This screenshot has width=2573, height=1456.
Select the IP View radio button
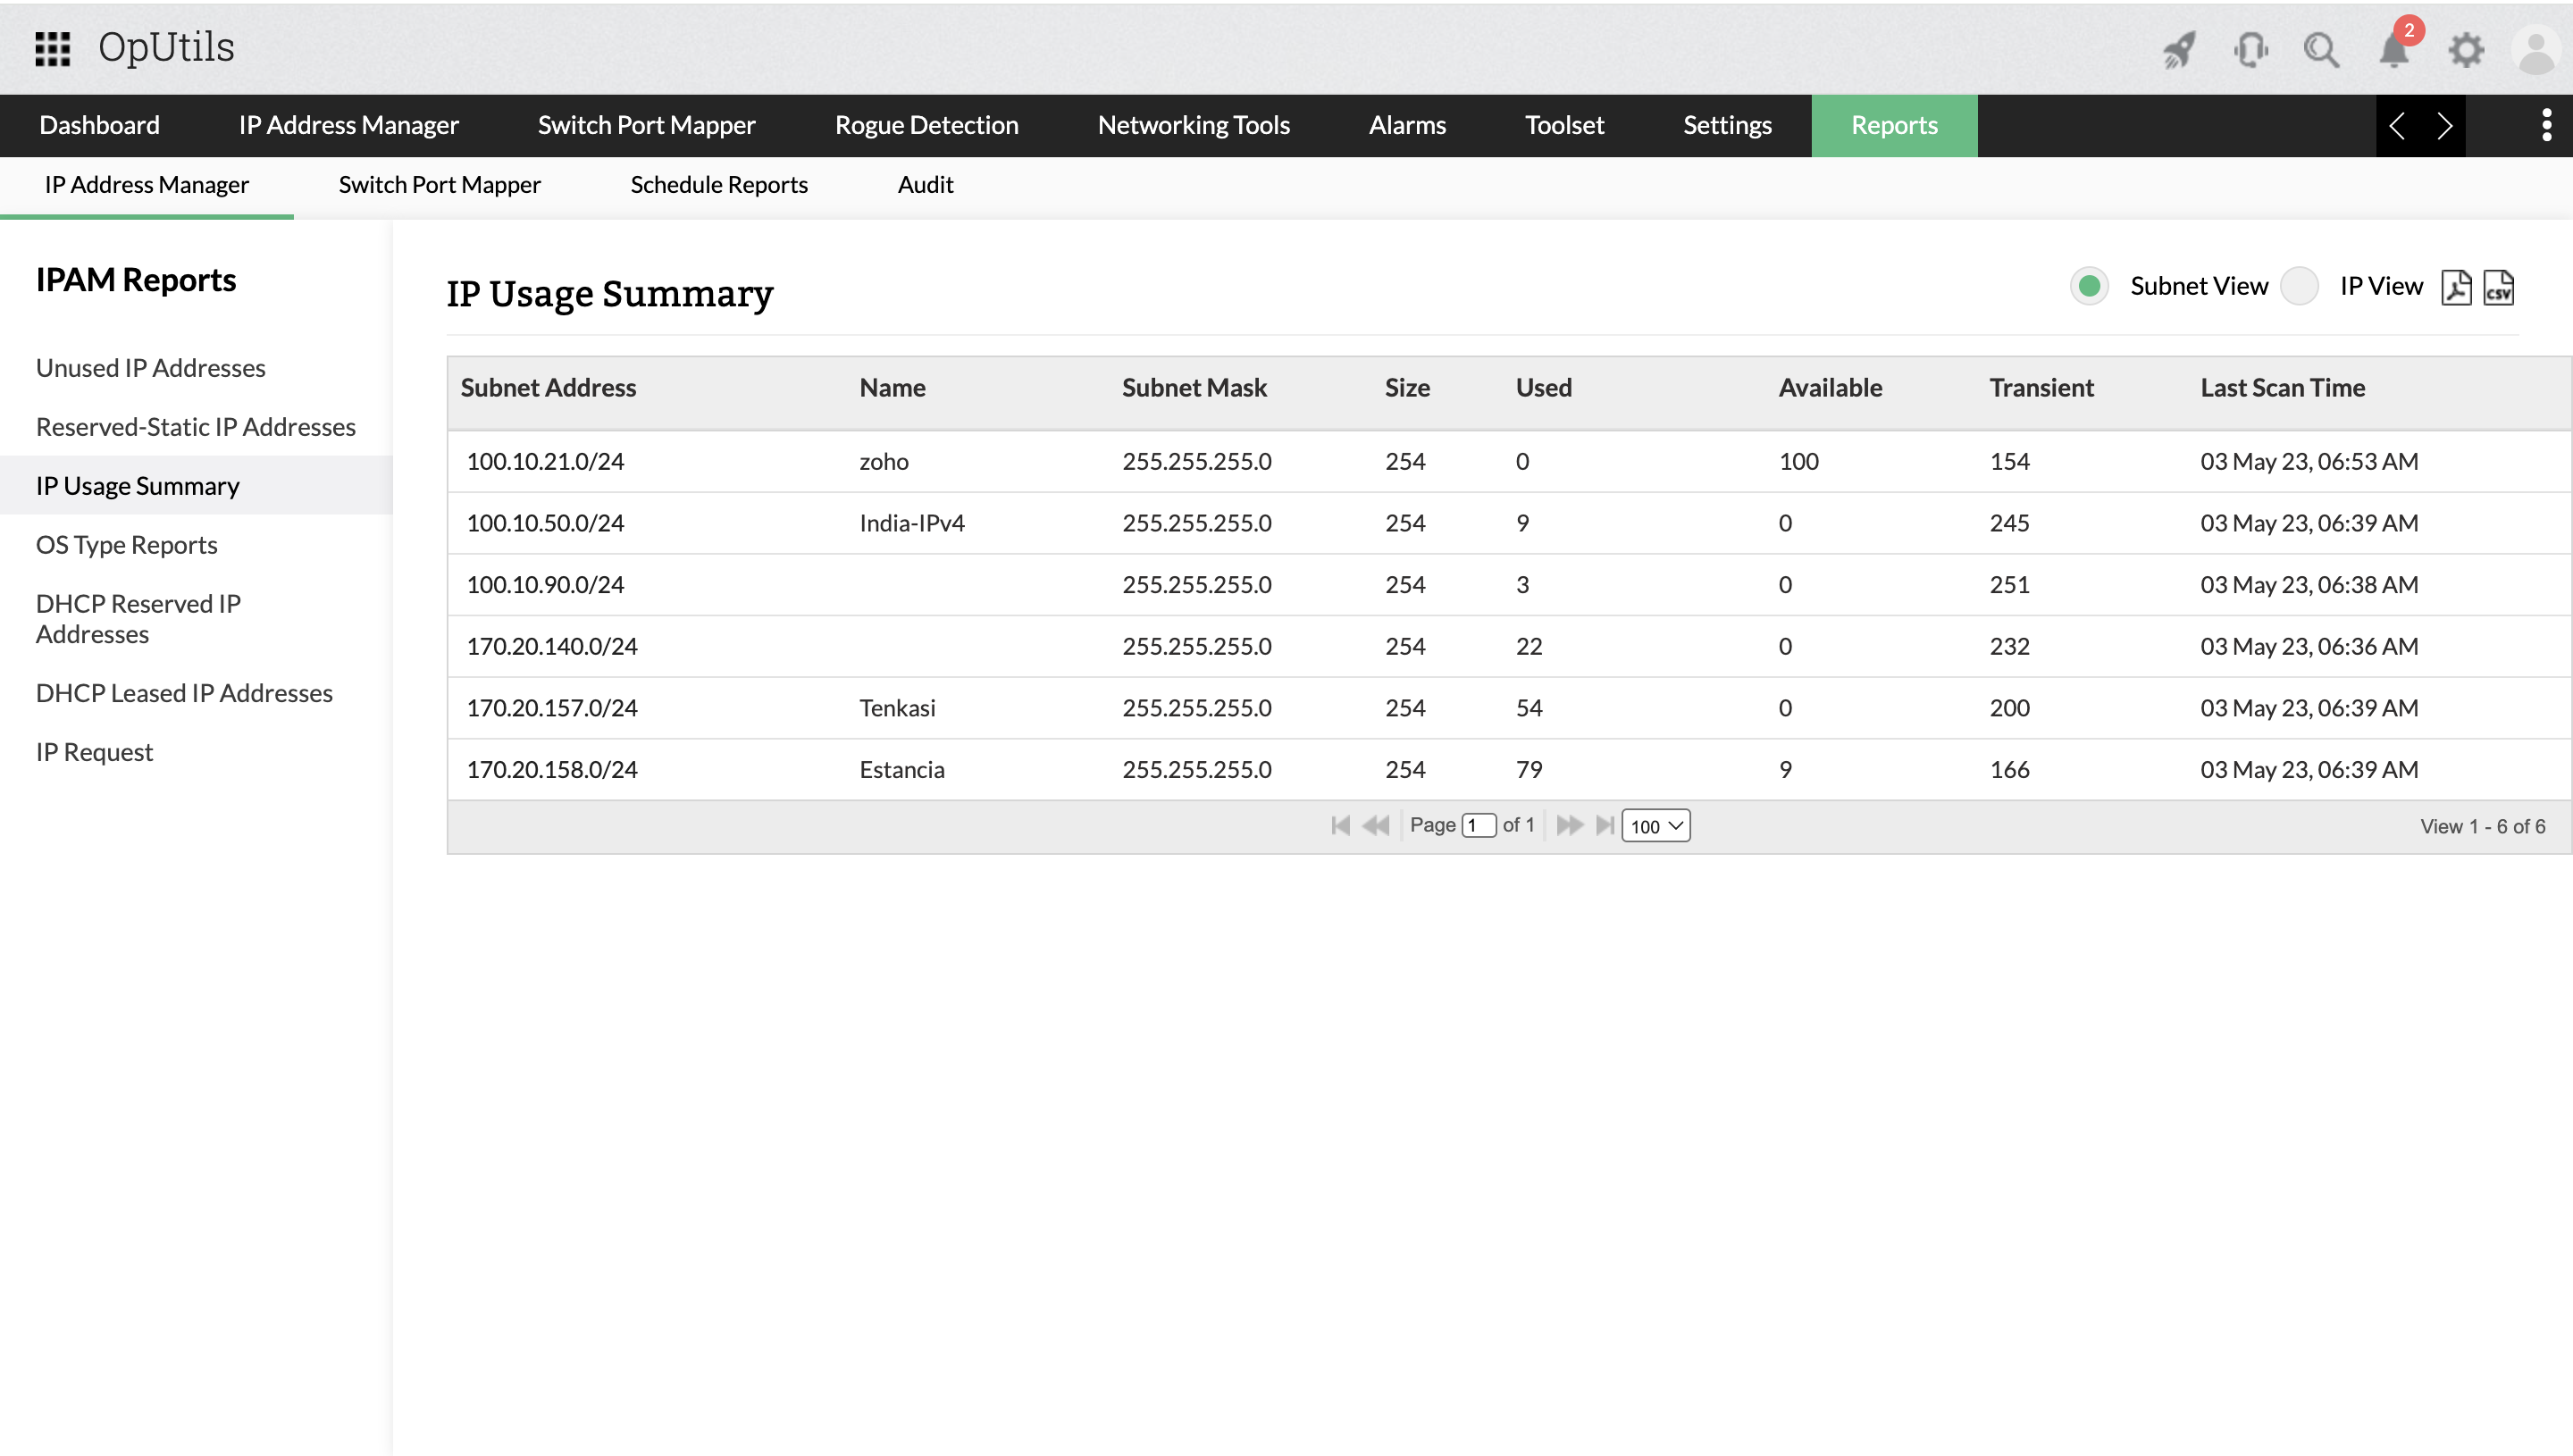[2299, 286]
